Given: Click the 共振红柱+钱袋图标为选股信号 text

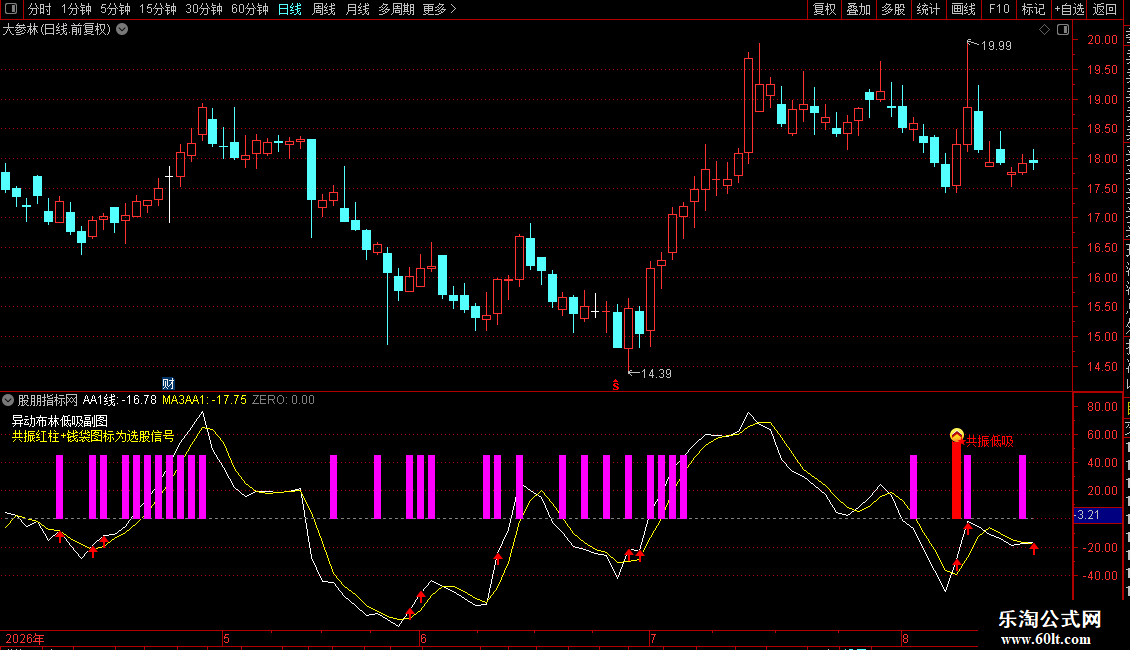Looking at the screenshot, I should [x=93, y=436].
